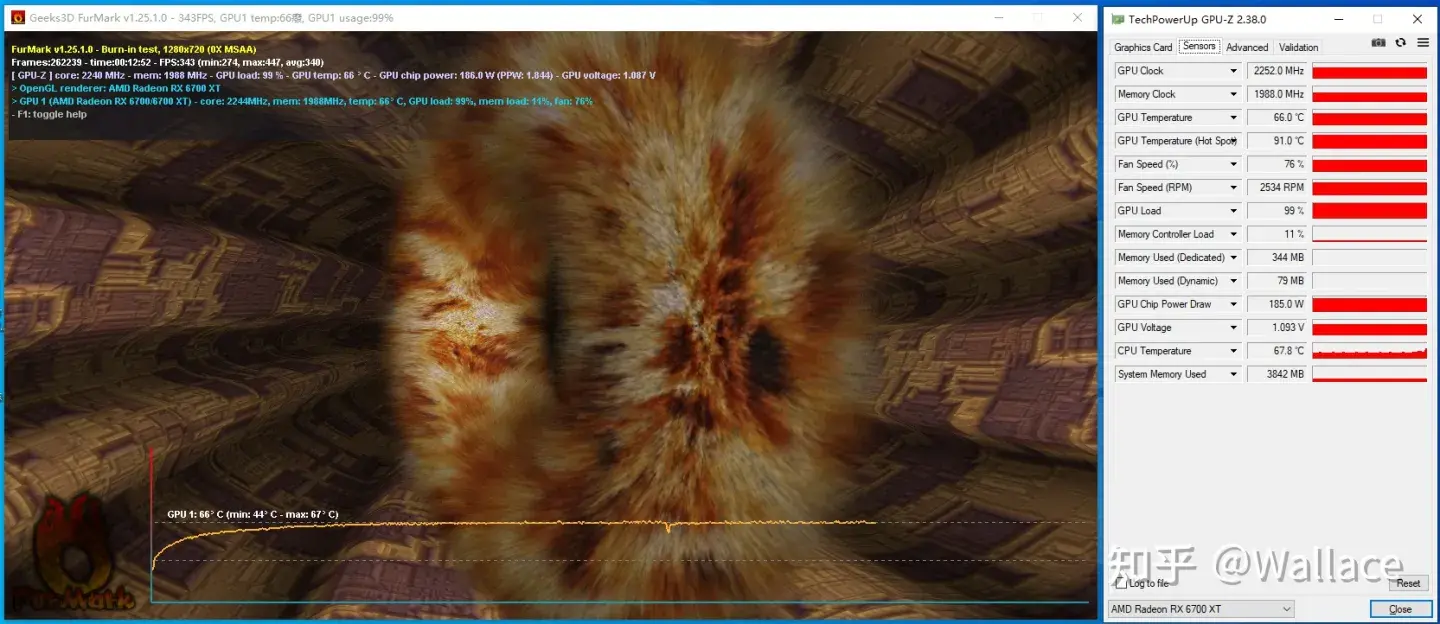This screenshot has width=1440, height=624.
Task: Click the GPU Temperature value 66.0 °C
Action: (x=1277, y=118)
